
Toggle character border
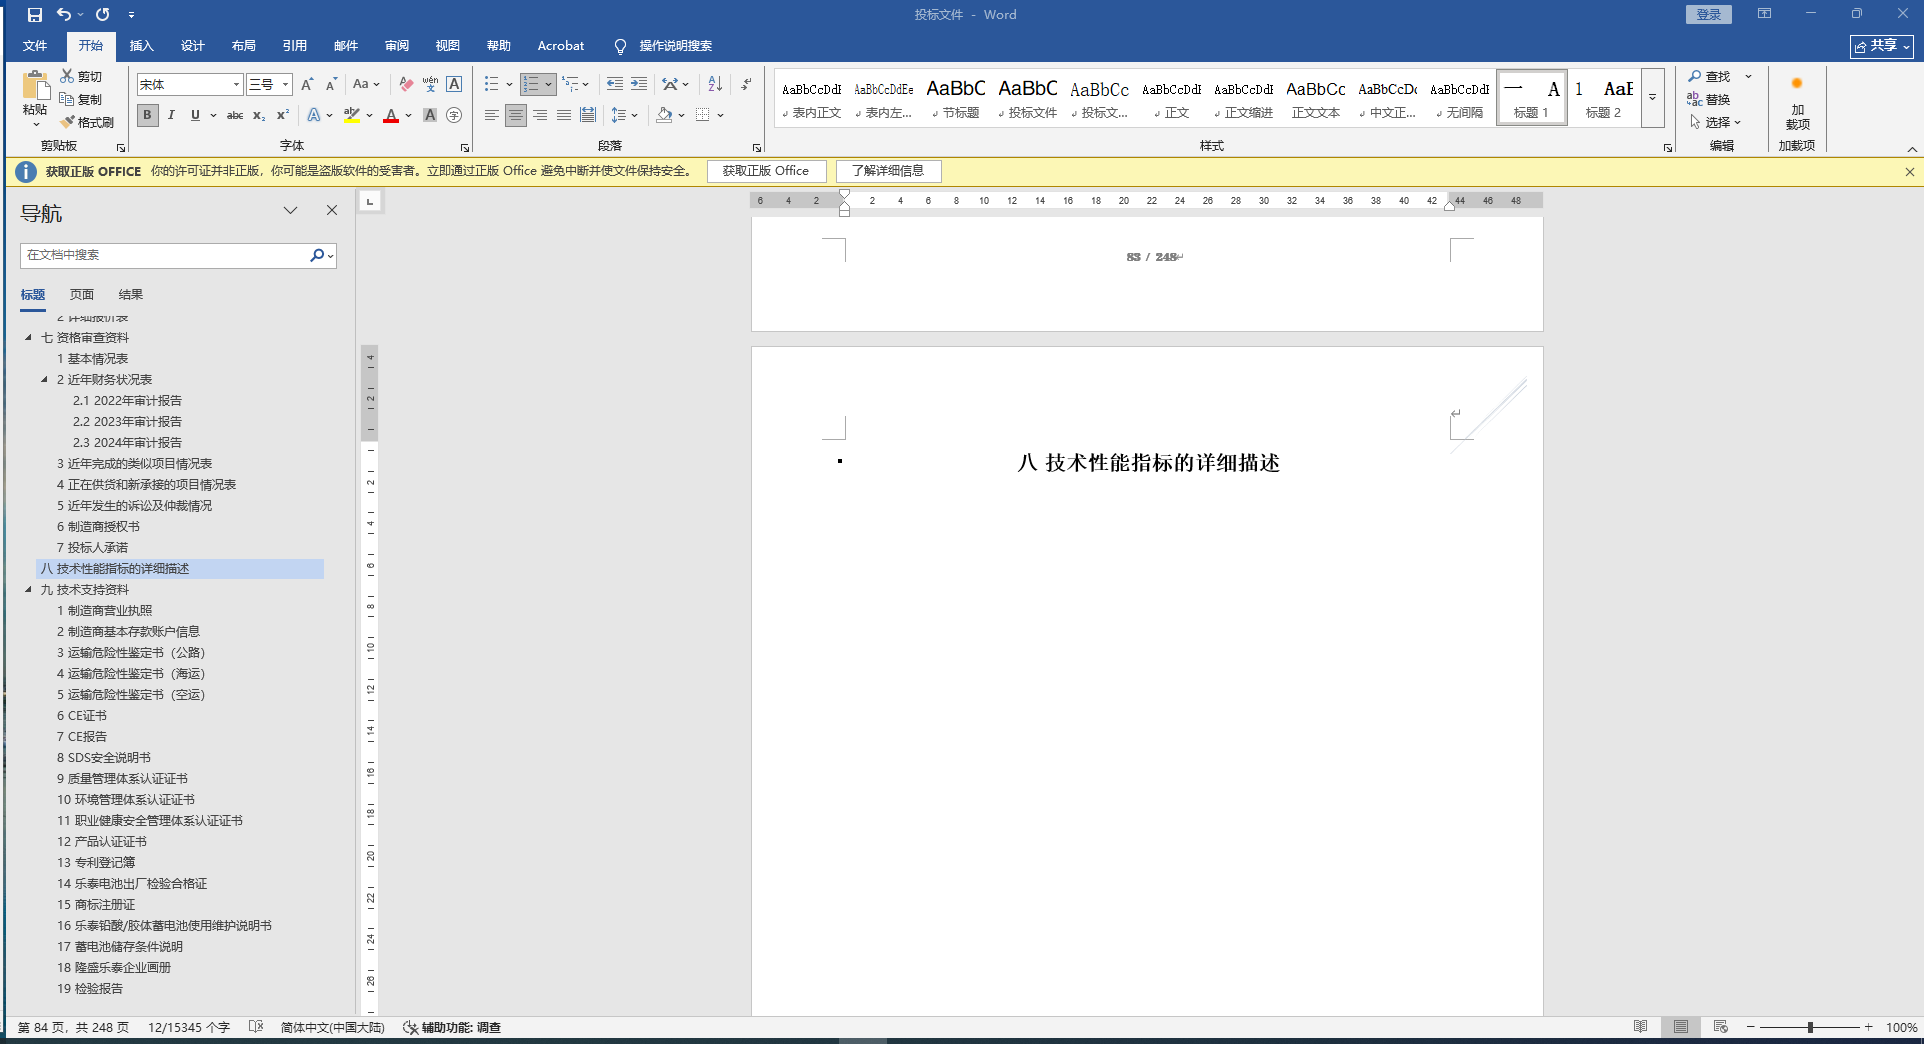tap(454, 85)
